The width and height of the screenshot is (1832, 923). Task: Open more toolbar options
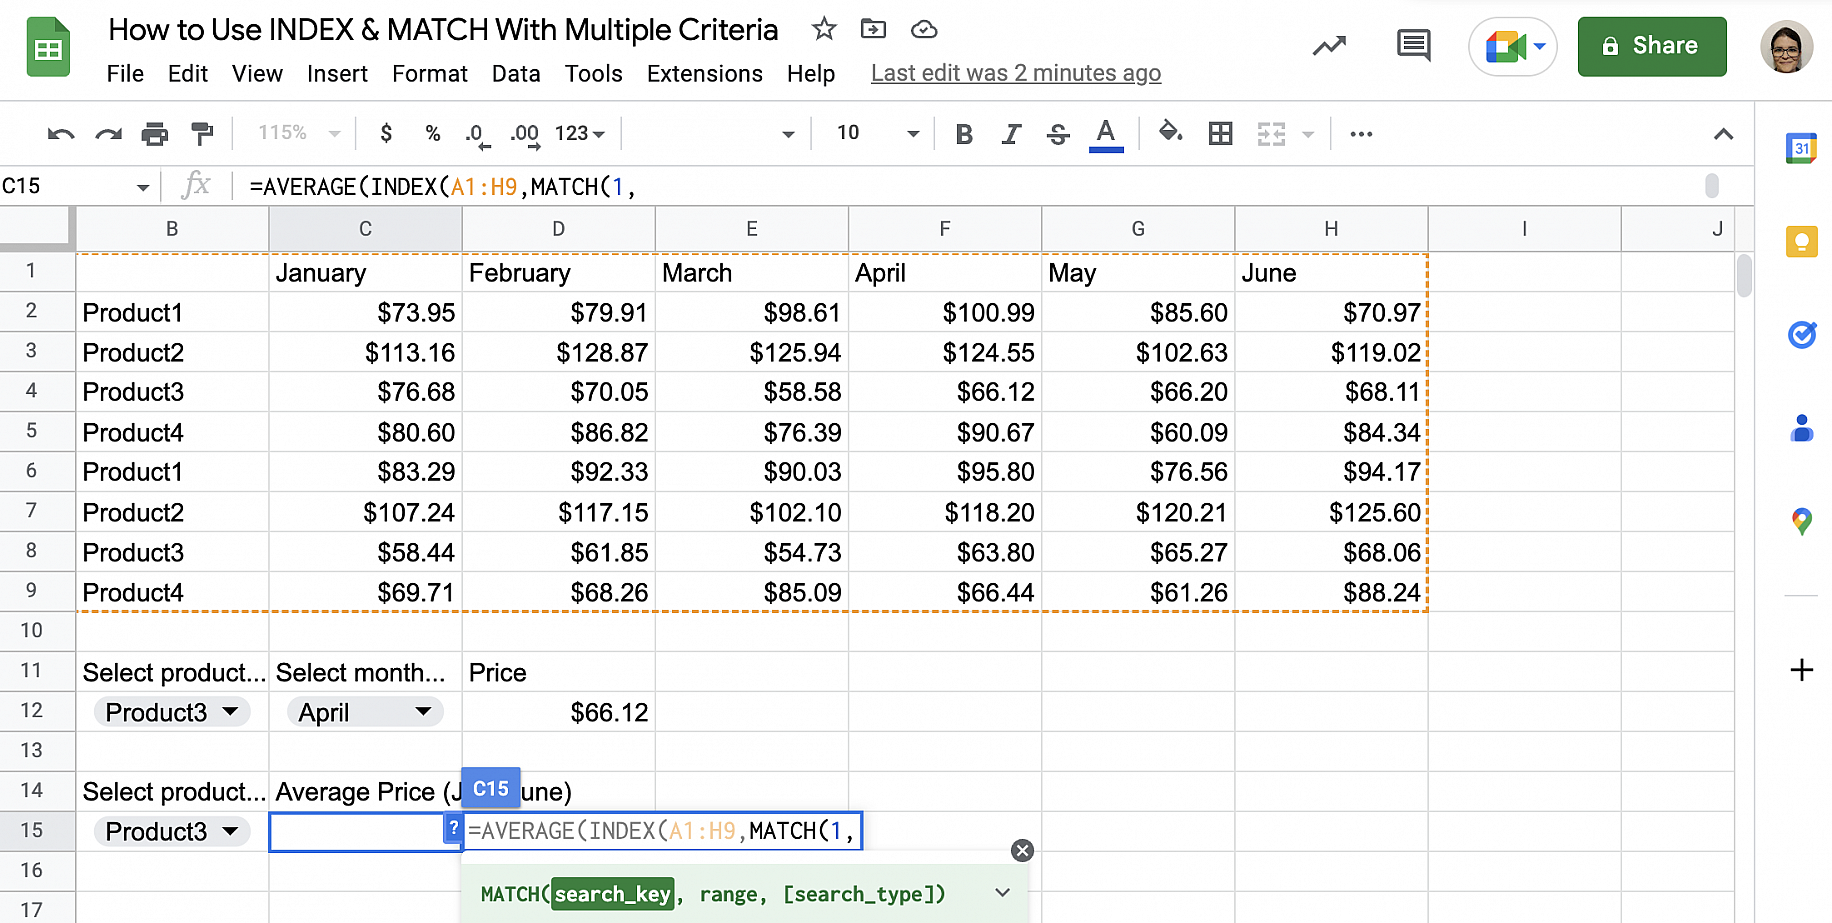coord(1361,134)
